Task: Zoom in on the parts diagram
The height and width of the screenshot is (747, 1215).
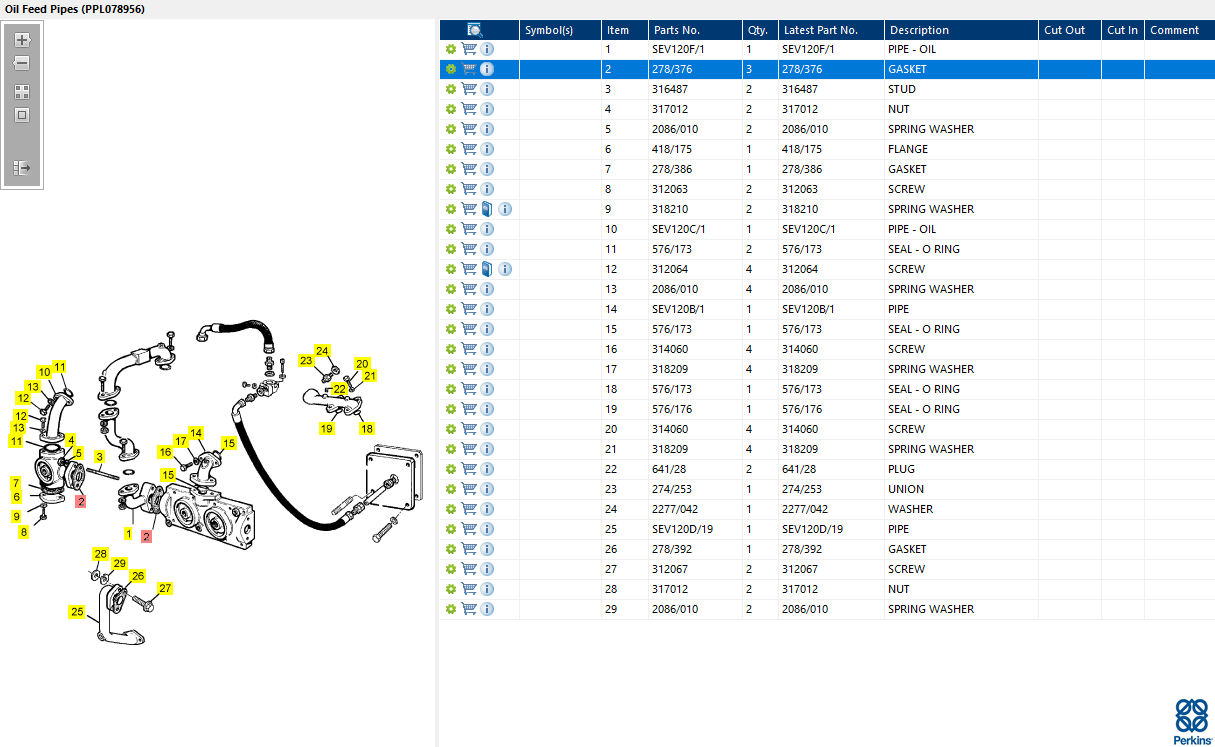Action: coord(22,40)
